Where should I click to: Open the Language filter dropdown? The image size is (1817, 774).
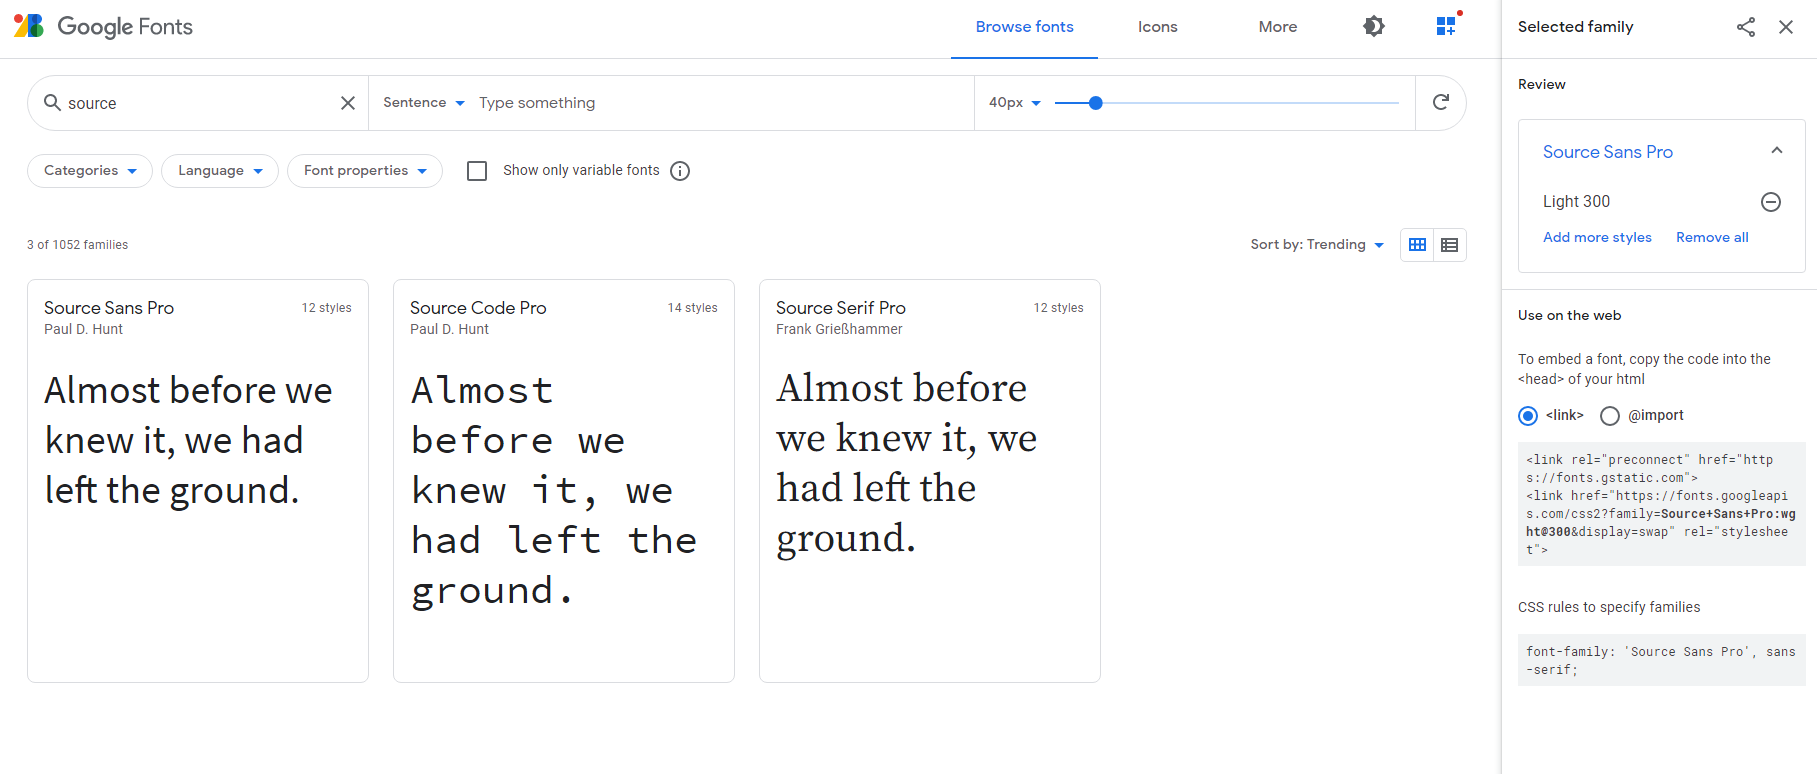click(x=220, y=171)
